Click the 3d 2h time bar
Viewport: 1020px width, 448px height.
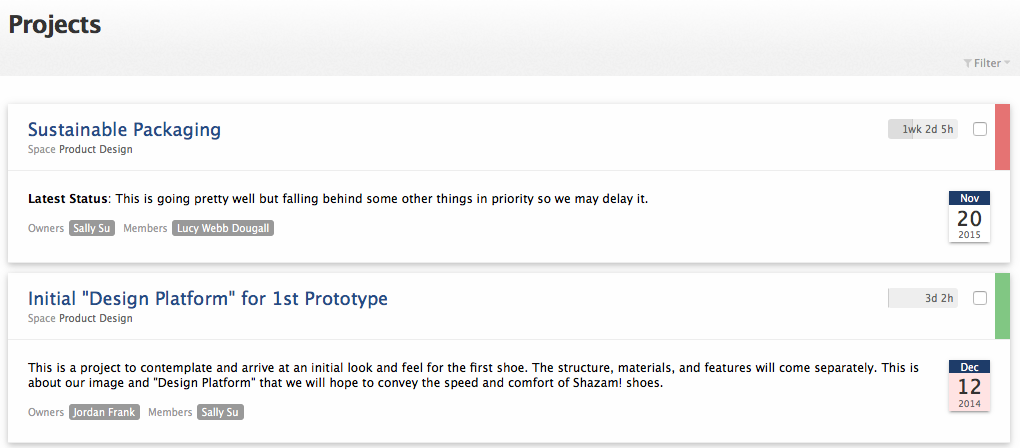tap(922, 298)
